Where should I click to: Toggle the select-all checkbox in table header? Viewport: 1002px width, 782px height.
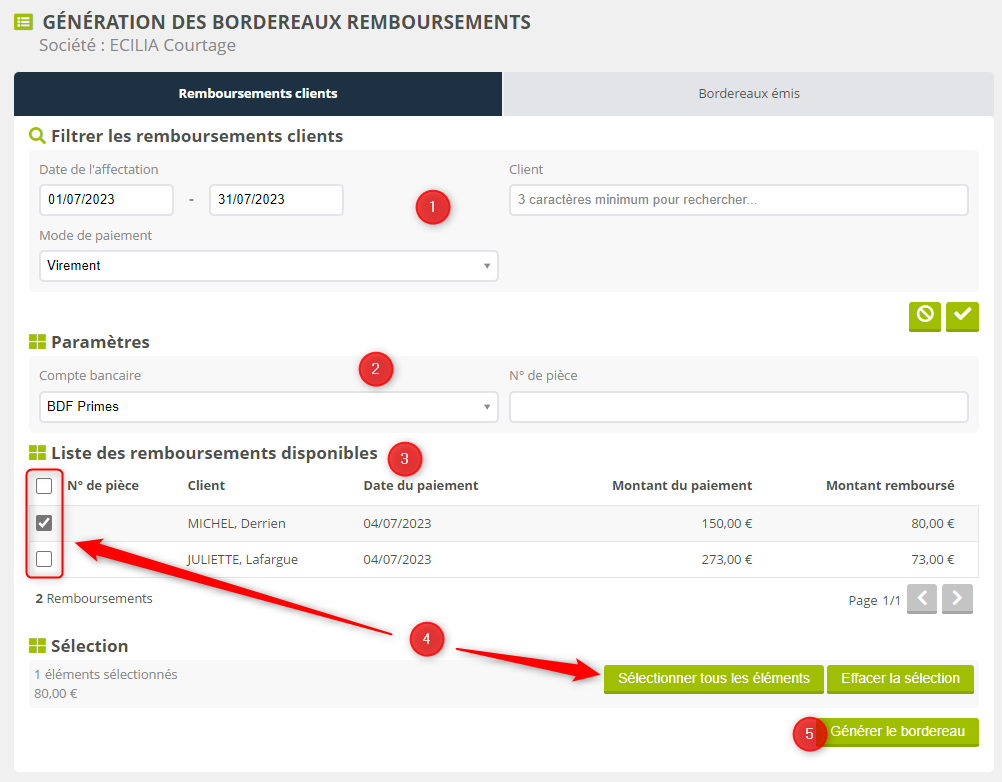44,486
